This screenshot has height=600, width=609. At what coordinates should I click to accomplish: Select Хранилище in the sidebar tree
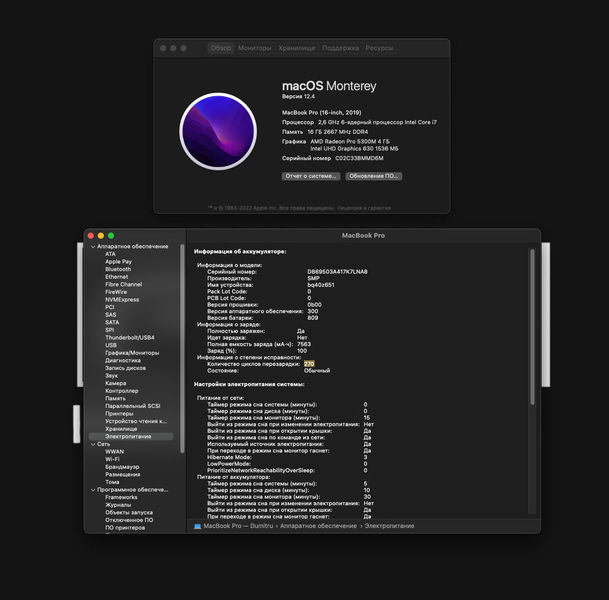(121, 429)
